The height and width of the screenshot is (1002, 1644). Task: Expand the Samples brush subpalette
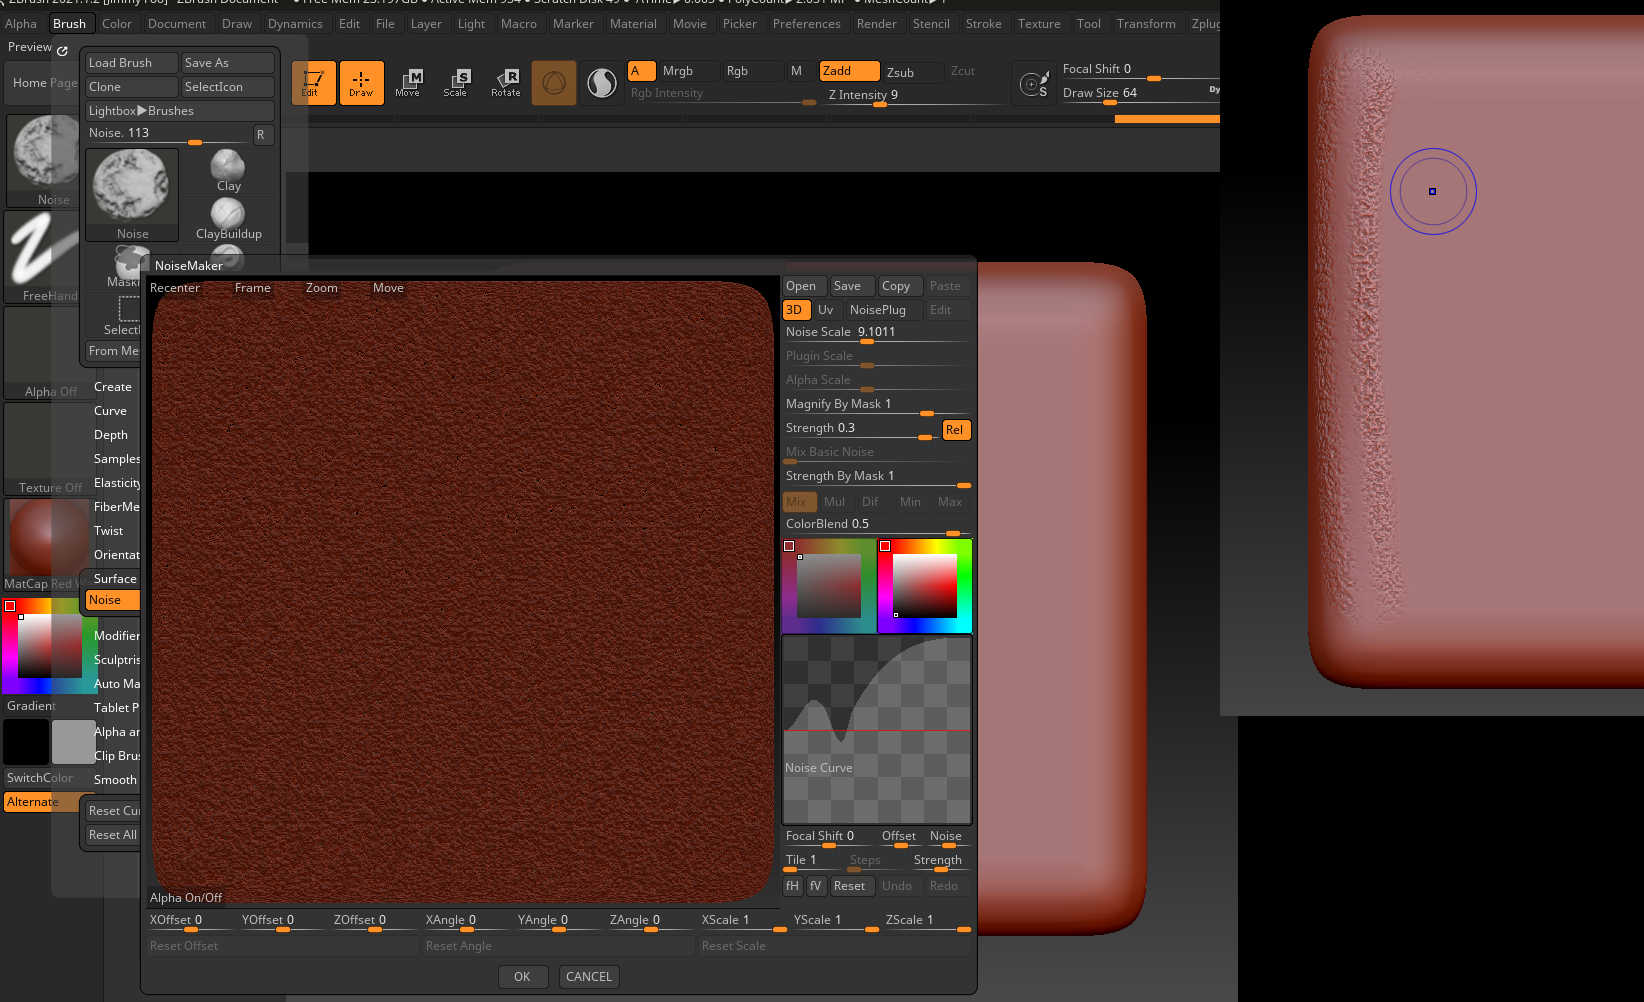[116, 459]
